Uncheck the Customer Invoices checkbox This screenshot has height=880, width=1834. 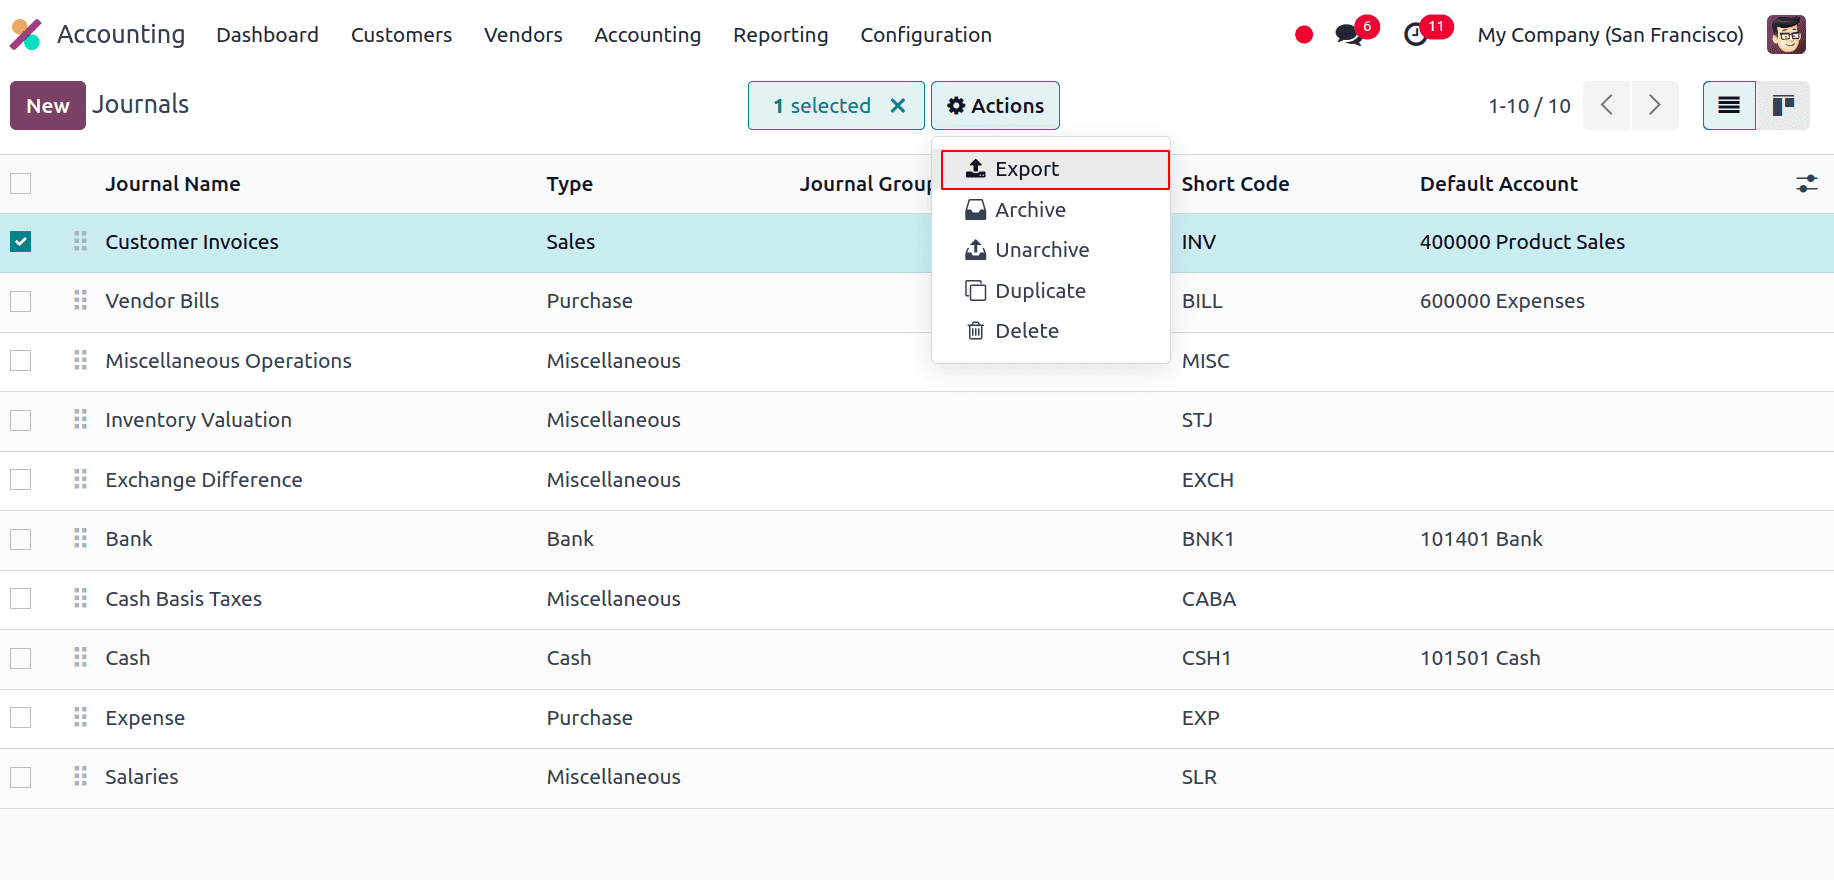[x=21, y=242]
